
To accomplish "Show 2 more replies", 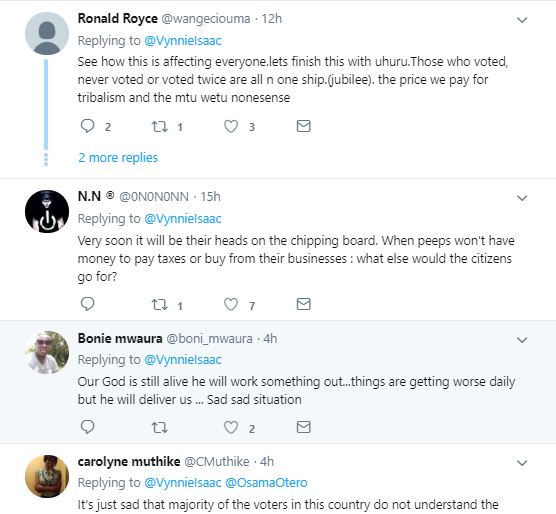I will pos(118,158).
